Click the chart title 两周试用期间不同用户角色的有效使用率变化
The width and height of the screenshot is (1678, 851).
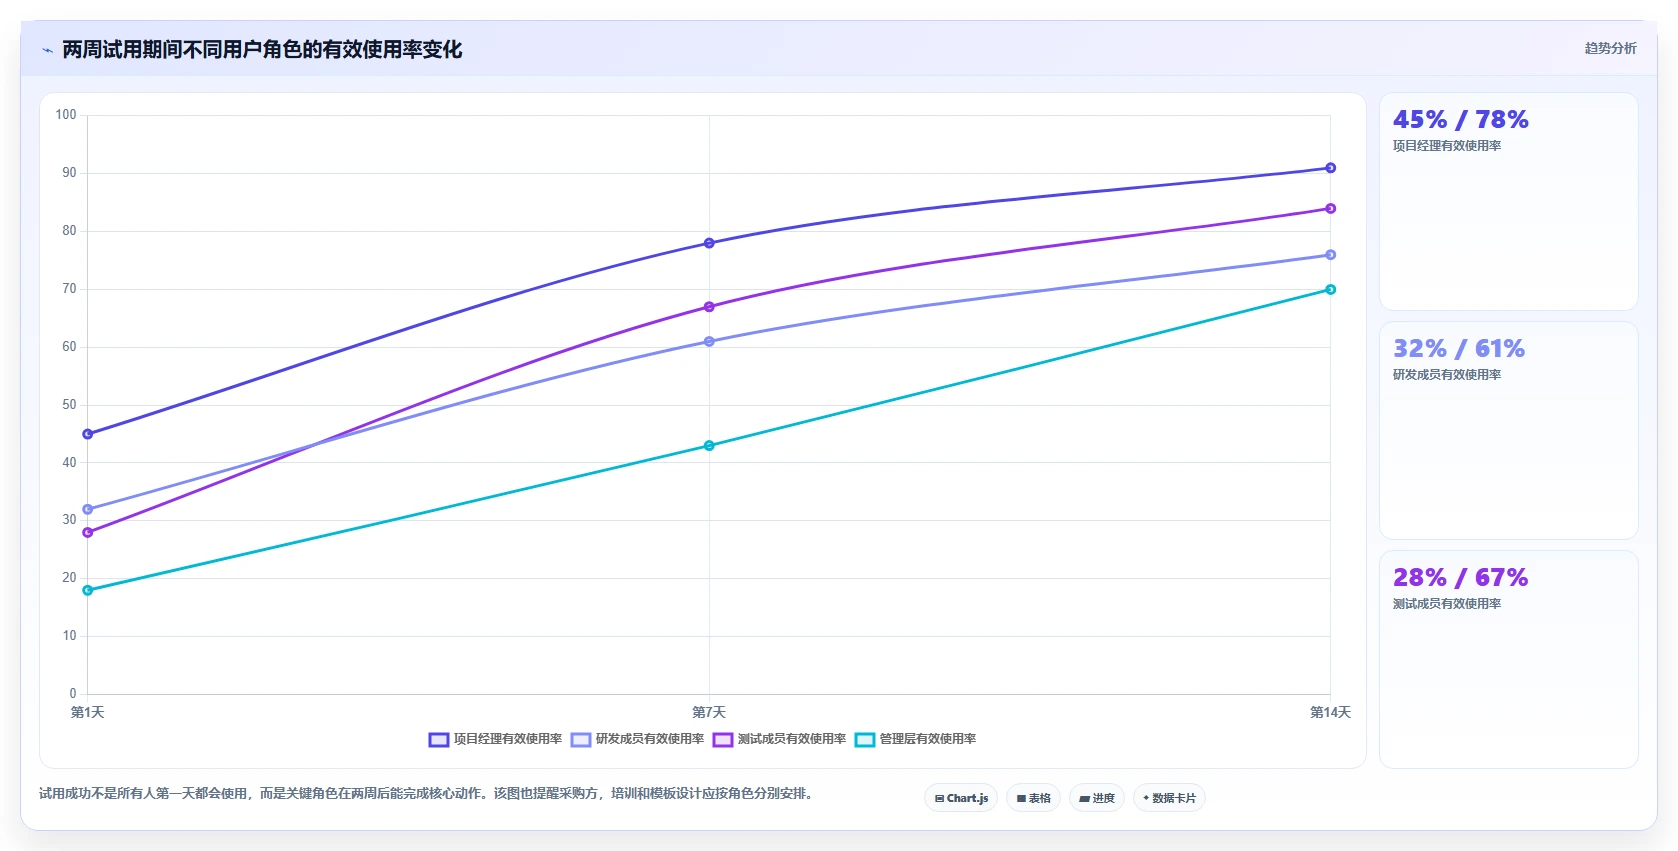pyautogui.click(x=262, y=50)
